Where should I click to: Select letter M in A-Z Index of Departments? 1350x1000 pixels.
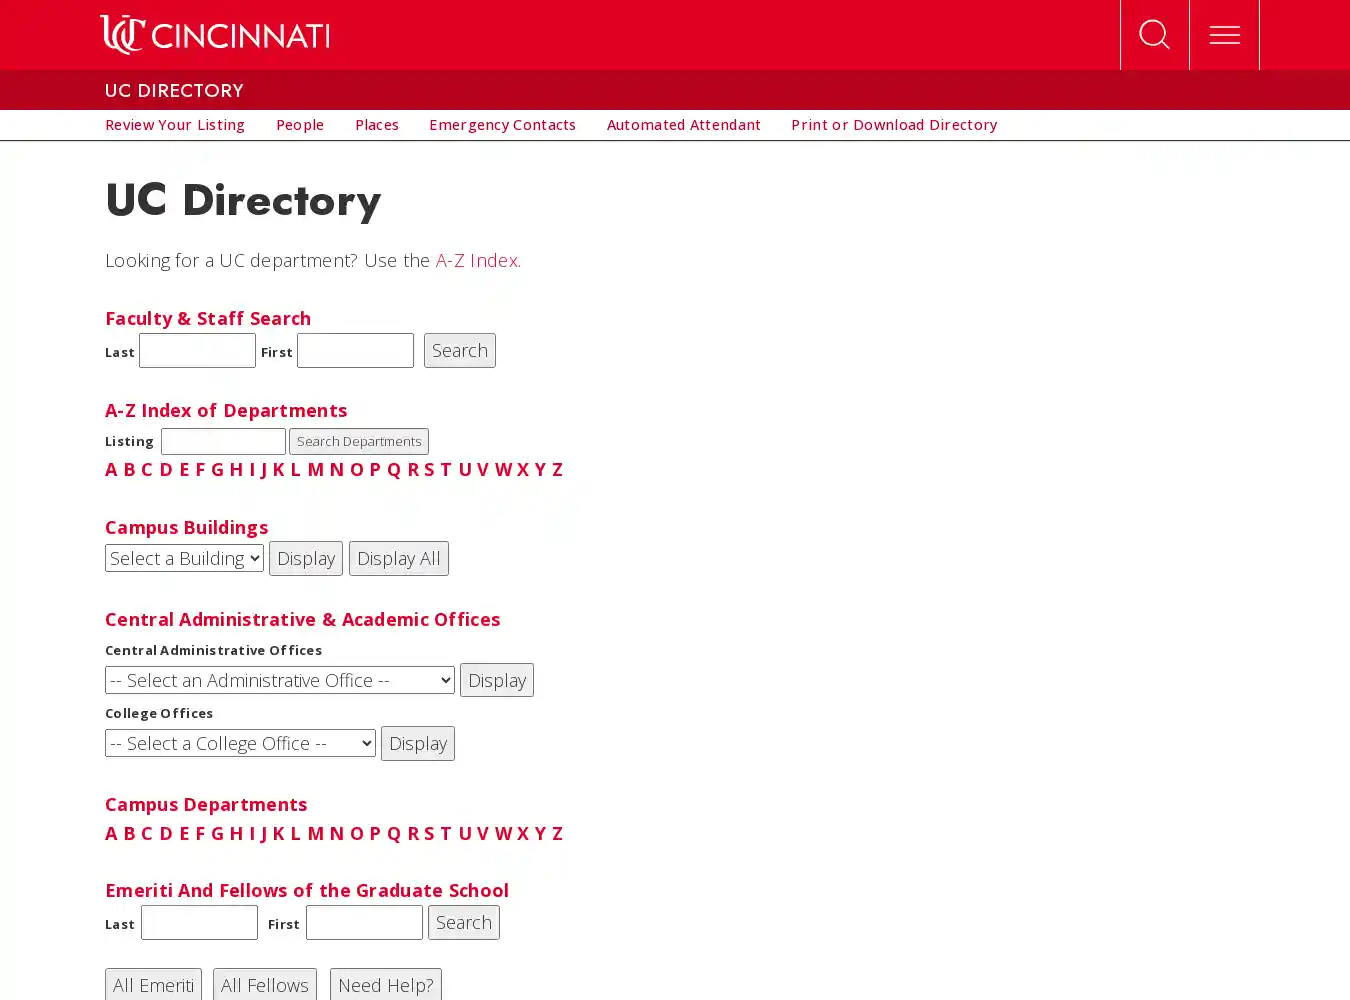[x=316, y=469]
